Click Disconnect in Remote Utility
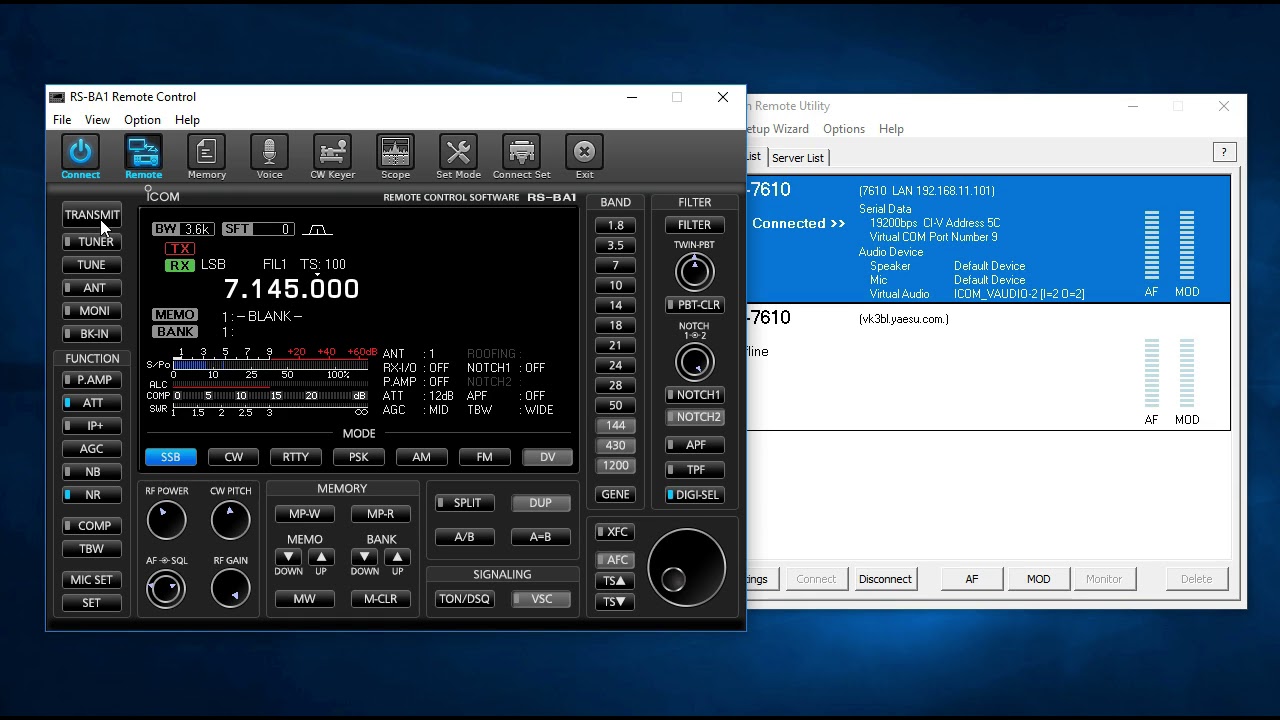The image size is (1280, 720). click(x=885, y=579)
